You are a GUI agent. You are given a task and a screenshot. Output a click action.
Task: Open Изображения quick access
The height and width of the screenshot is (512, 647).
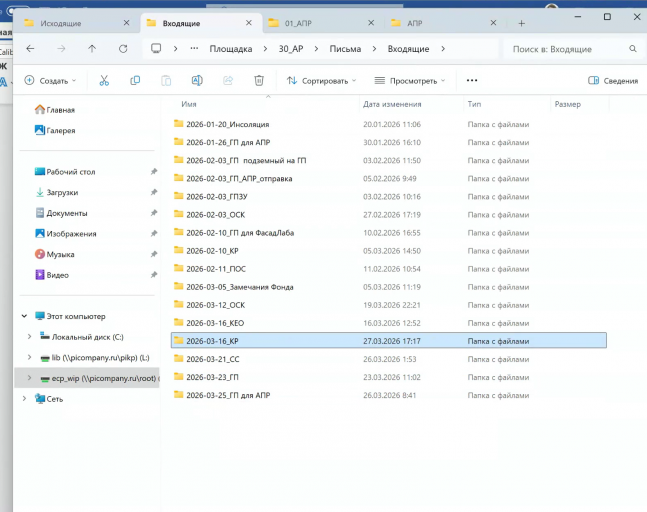click(66, 234)
